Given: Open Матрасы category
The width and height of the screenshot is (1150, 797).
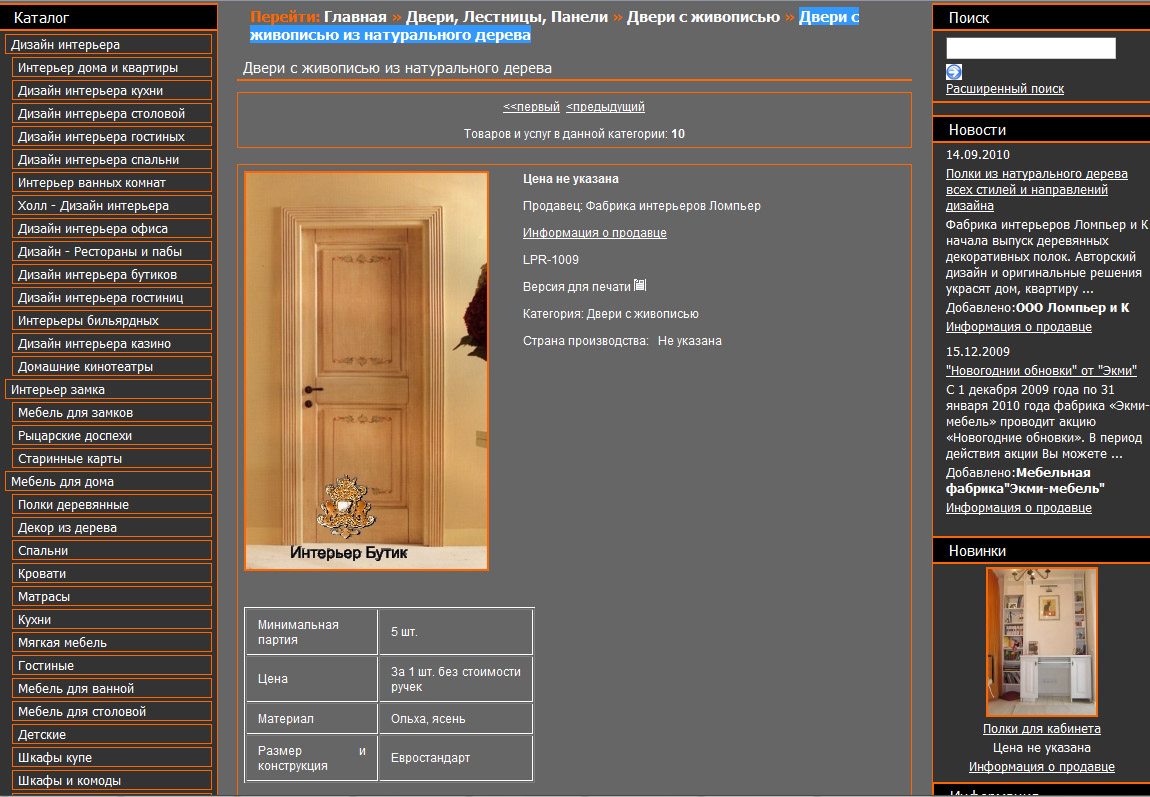Looking at the screenshot, I should tap(111, 596).
